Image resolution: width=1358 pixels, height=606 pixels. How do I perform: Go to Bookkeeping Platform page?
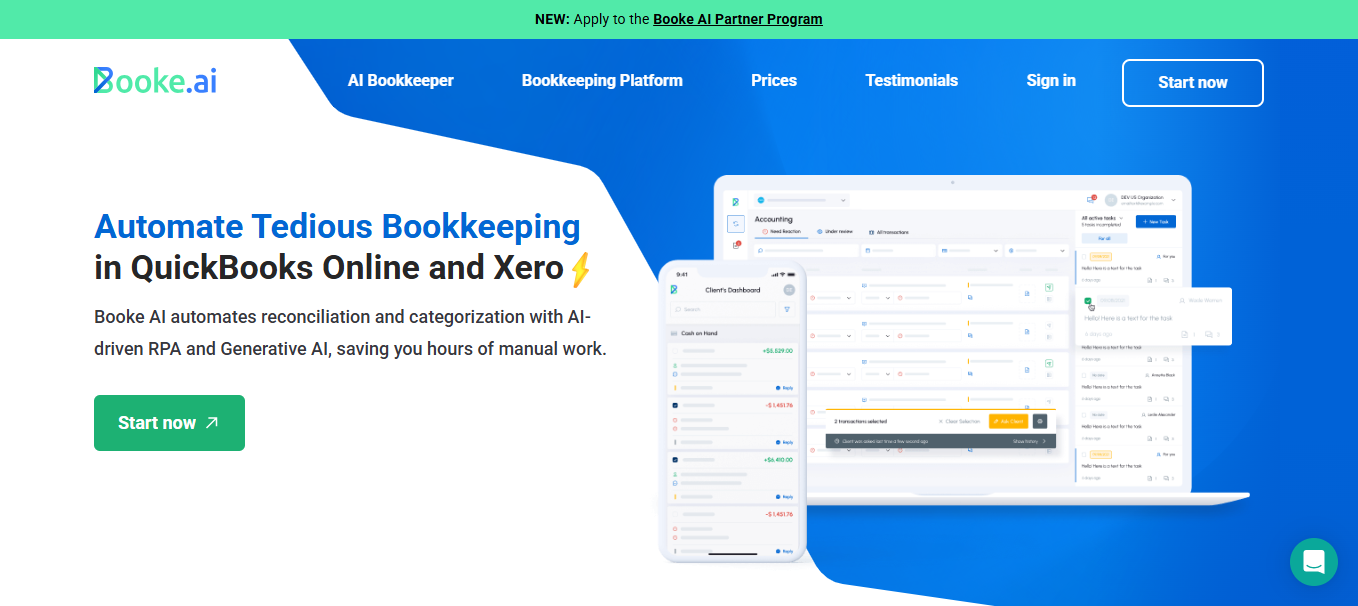(x=602, y=81)
